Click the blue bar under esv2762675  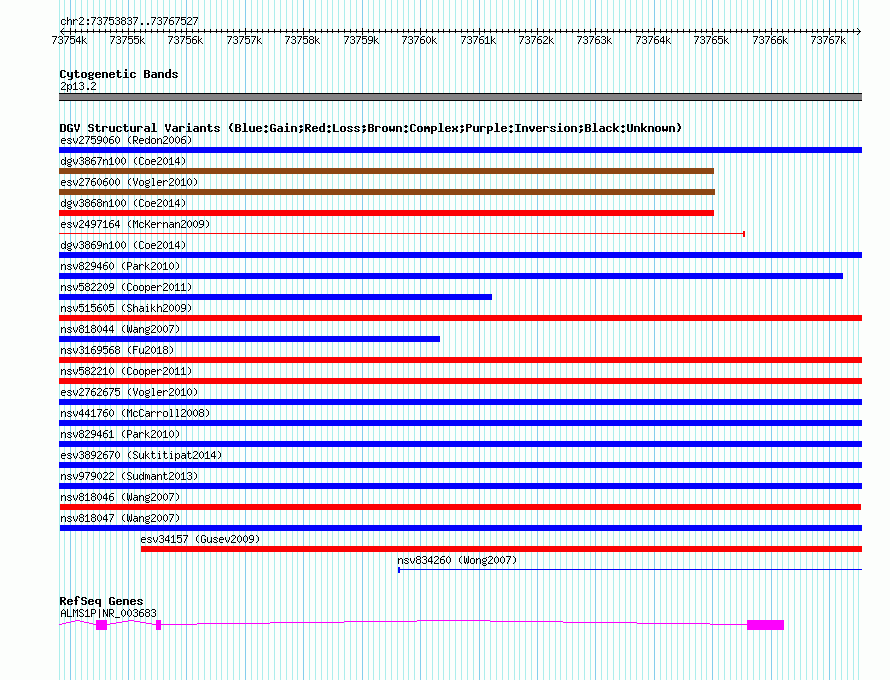(x=460, y=402)
